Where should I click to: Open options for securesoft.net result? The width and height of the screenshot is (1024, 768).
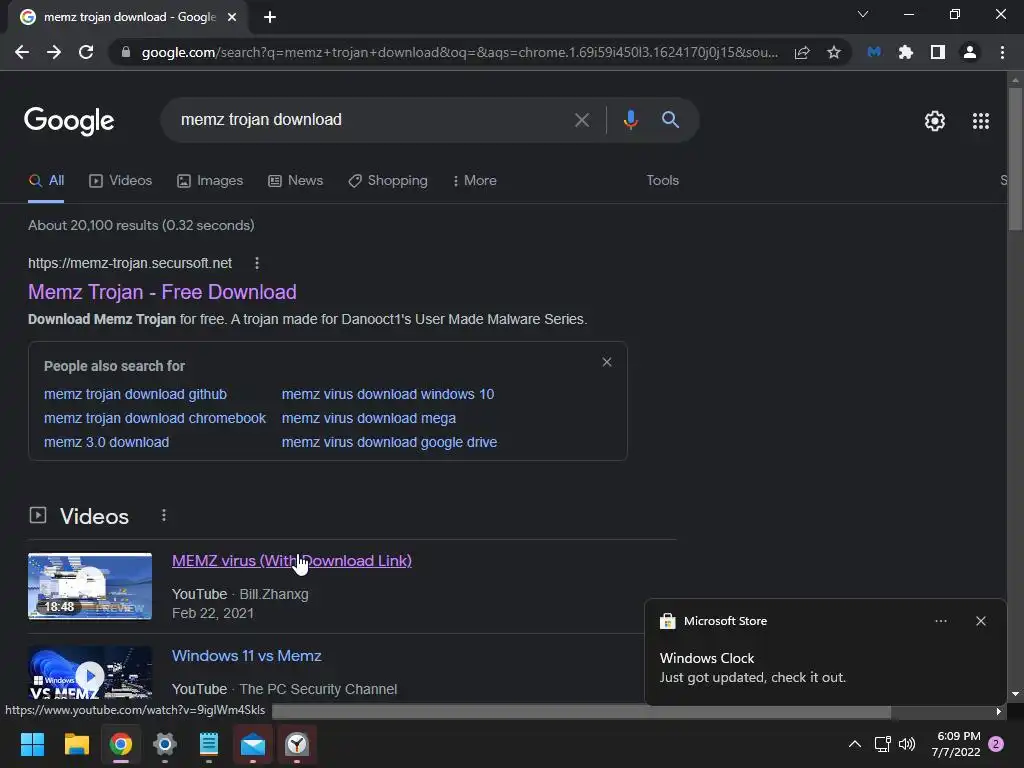[x=257, y=263]
